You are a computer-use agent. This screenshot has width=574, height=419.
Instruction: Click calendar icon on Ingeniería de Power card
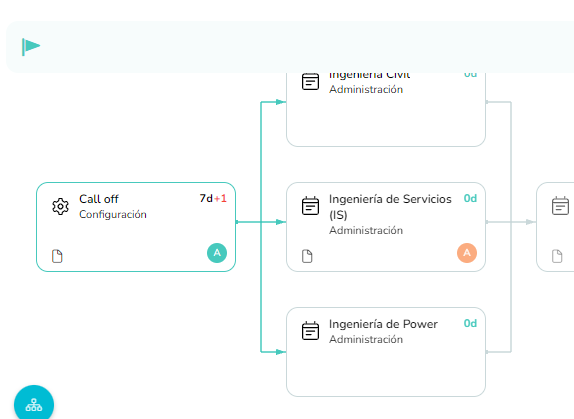[310, 331]
